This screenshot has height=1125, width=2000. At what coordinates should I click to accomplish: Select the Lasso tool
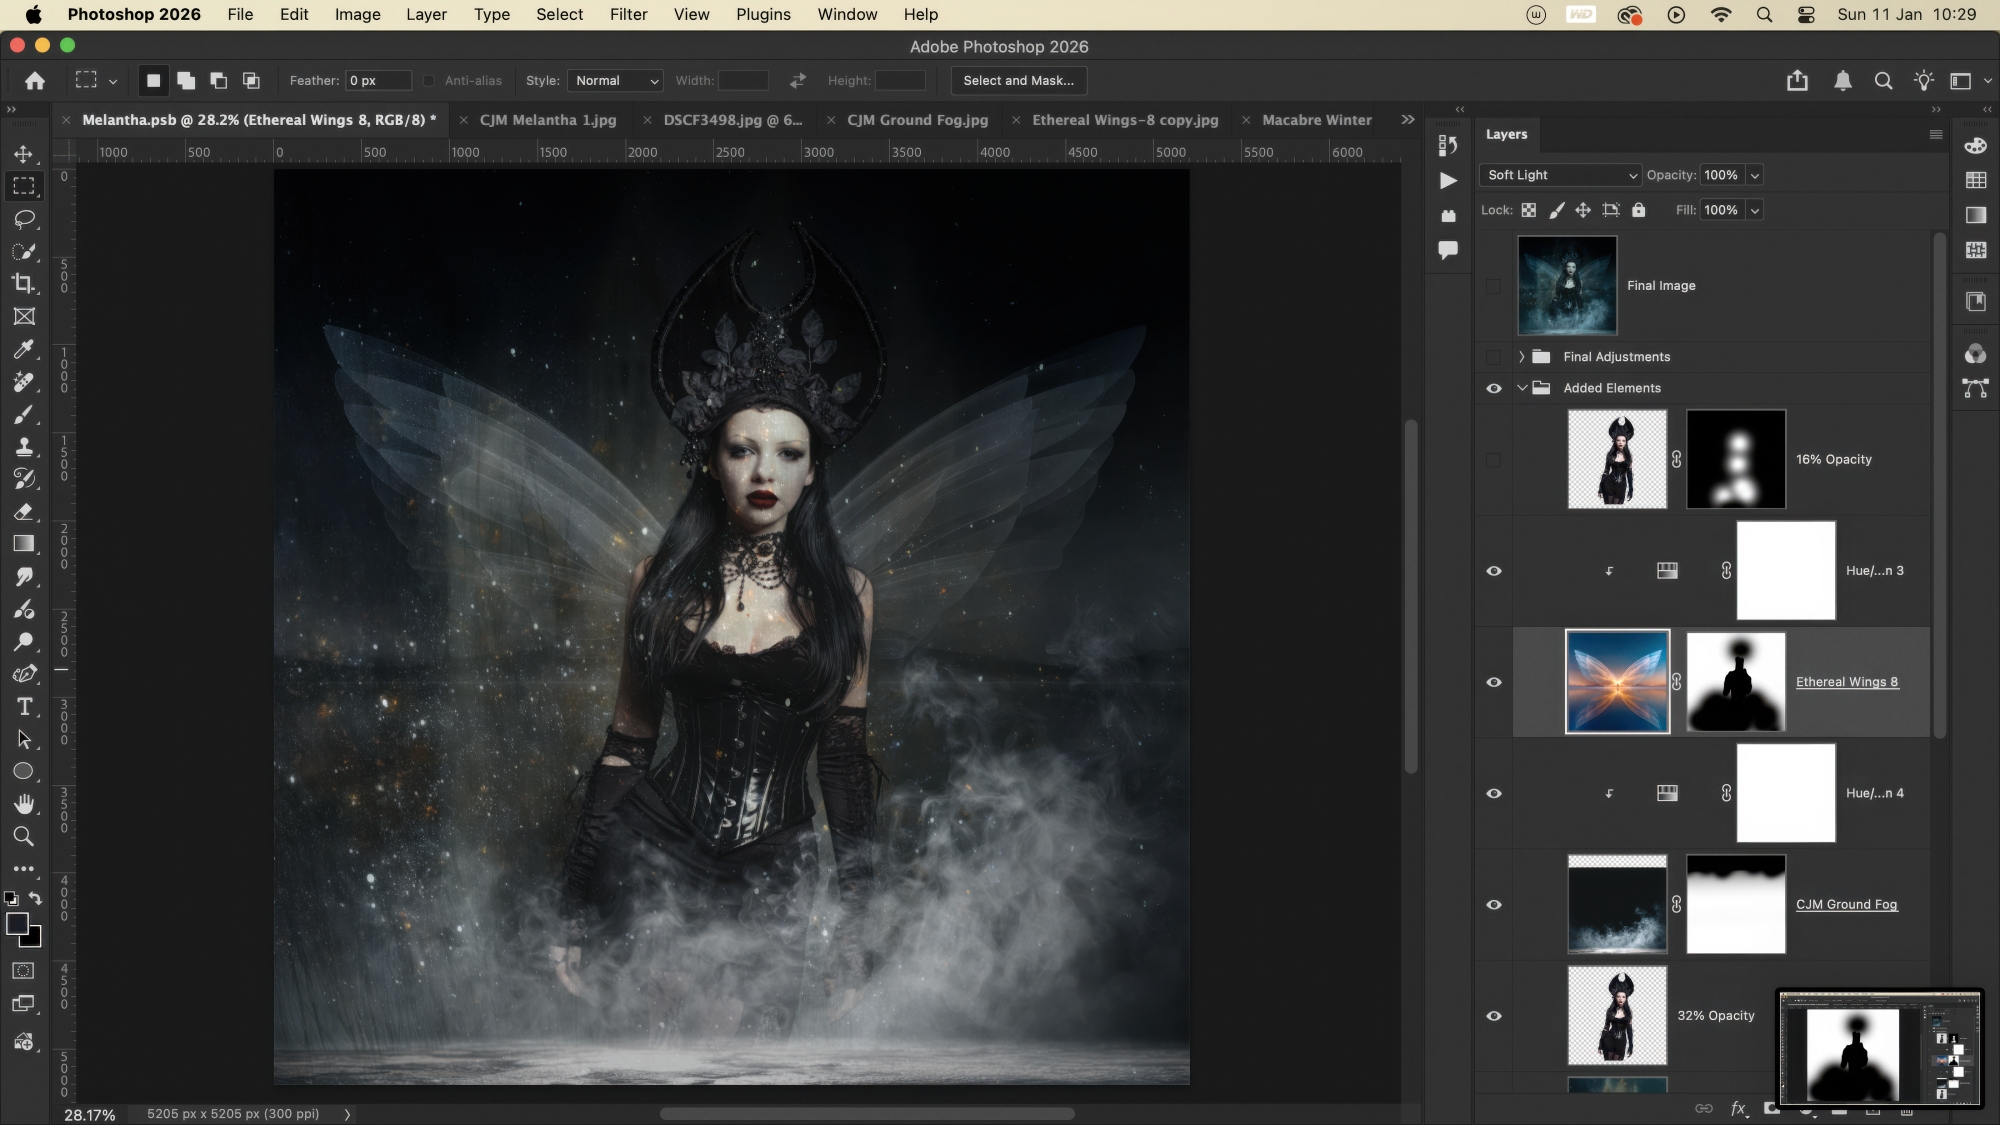pyautogui.click(x=24, y=219)
